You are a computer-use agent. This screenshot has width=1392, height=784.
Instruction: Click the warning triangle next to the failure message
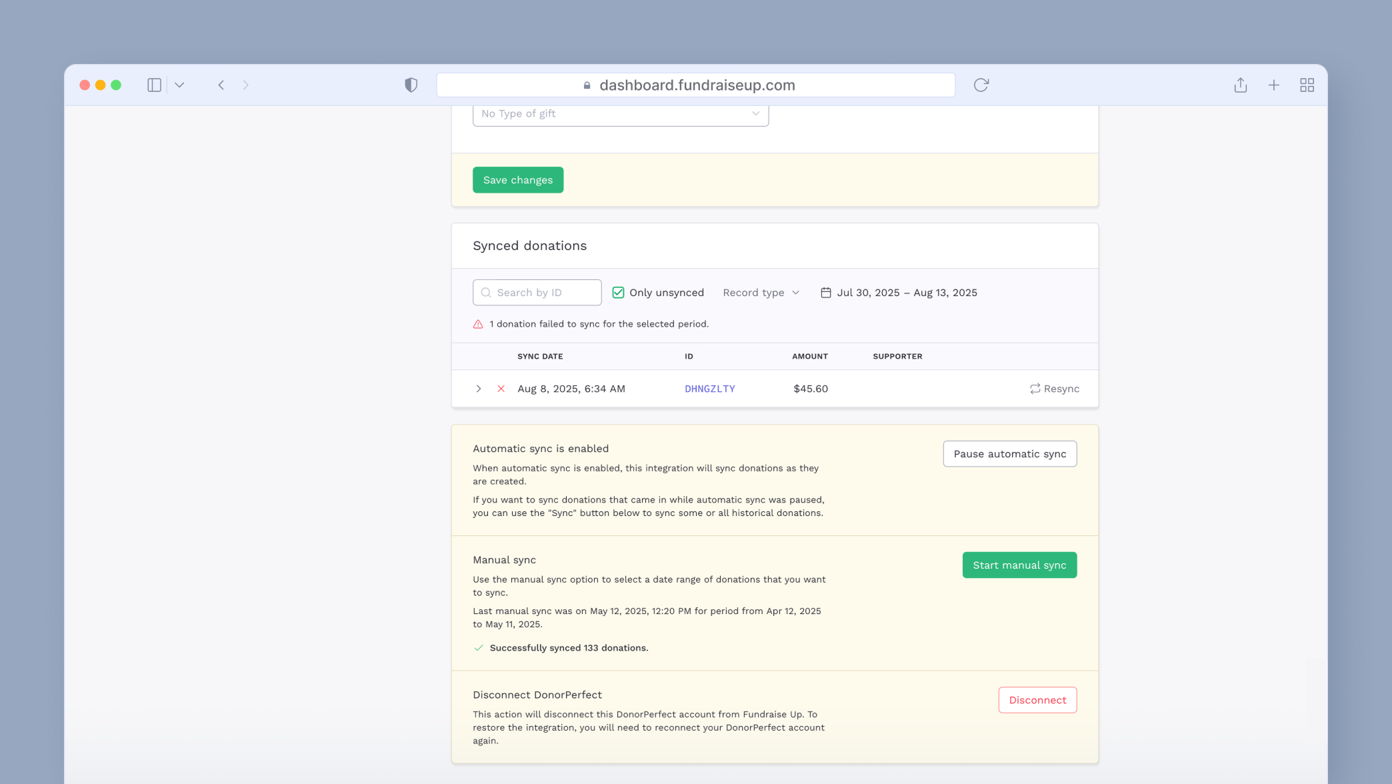coord(477,324)
